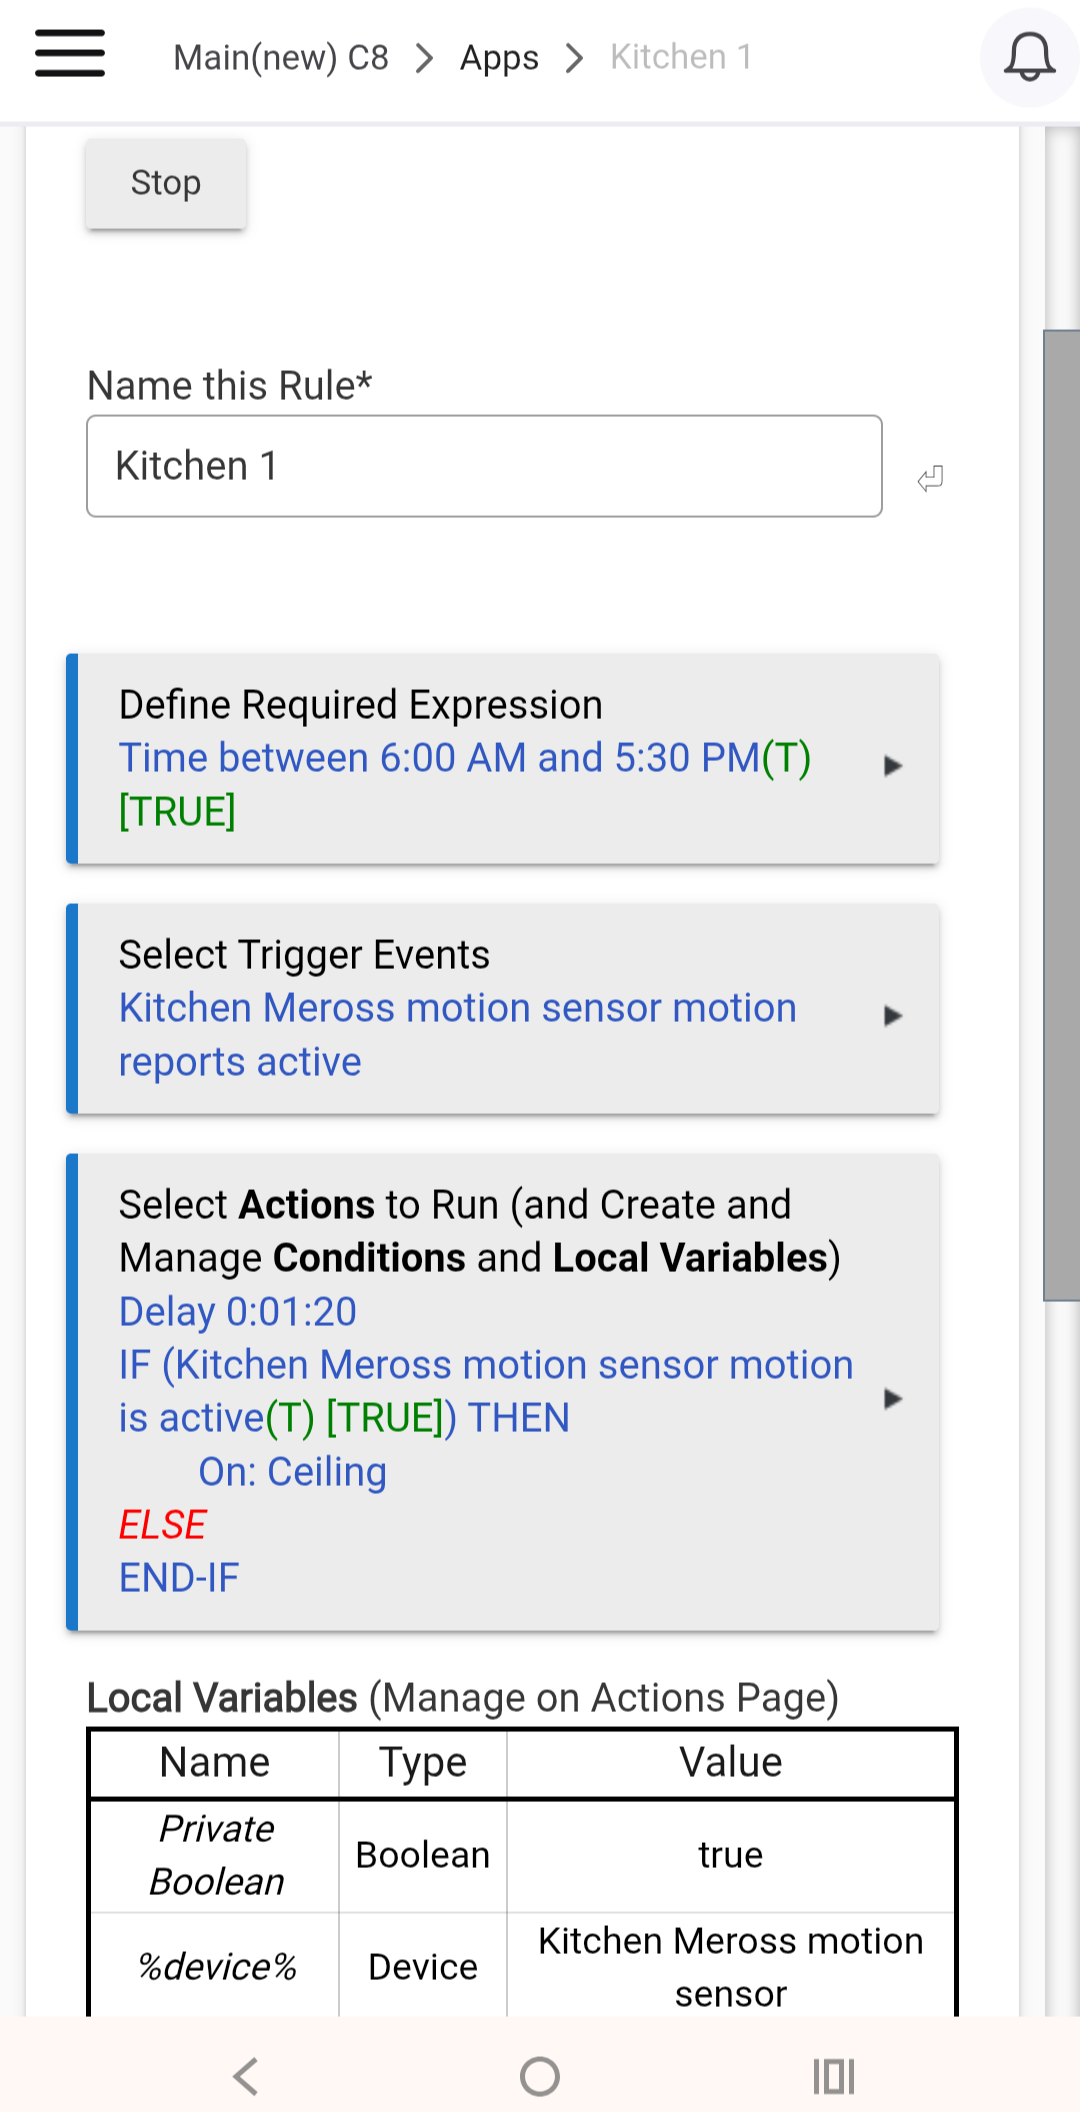Viewport: 1080px width, 2112px height.
Task: Click the END-IF action line
Action: point(179,1578)
